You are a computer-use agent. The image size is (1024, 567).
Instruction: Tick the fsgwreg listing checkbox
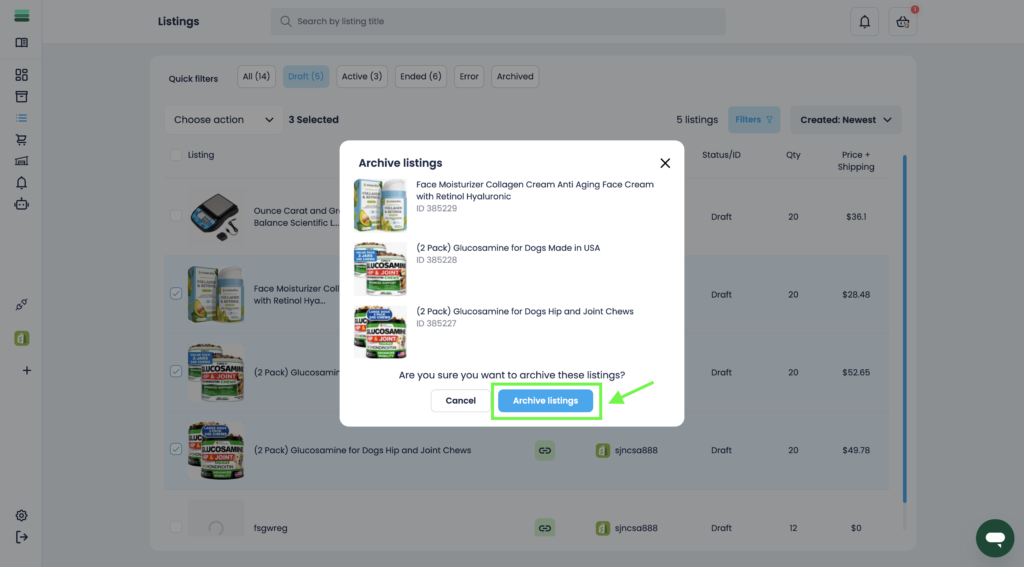176,527
